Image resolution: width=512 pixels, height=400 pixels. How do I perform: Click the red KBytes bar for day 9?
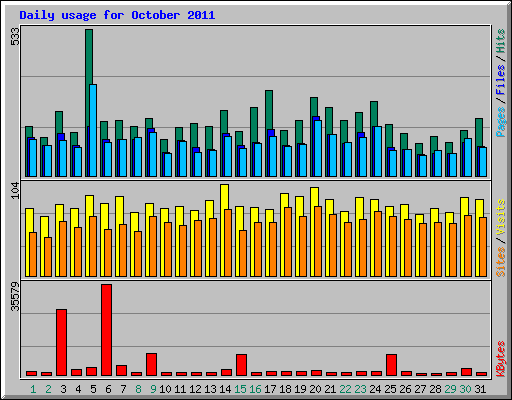click(x=152, y=365)
